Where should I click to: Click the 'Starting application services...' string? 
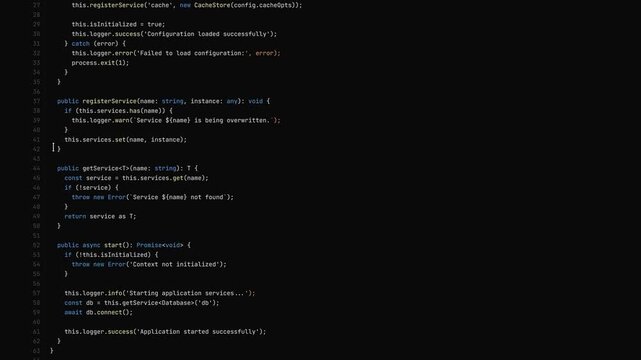187,293
